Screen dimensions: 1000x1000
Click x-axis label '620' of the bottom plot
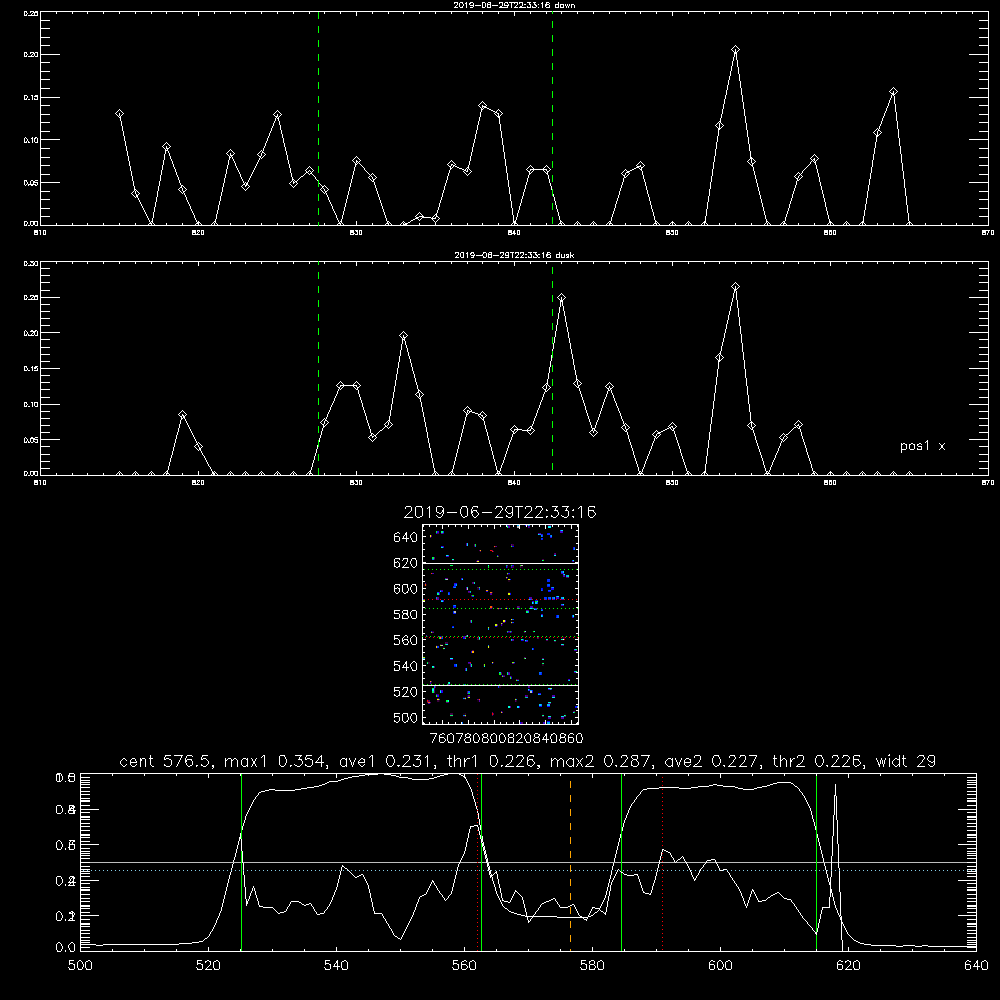pyautogui.click(x=848, y=966)
